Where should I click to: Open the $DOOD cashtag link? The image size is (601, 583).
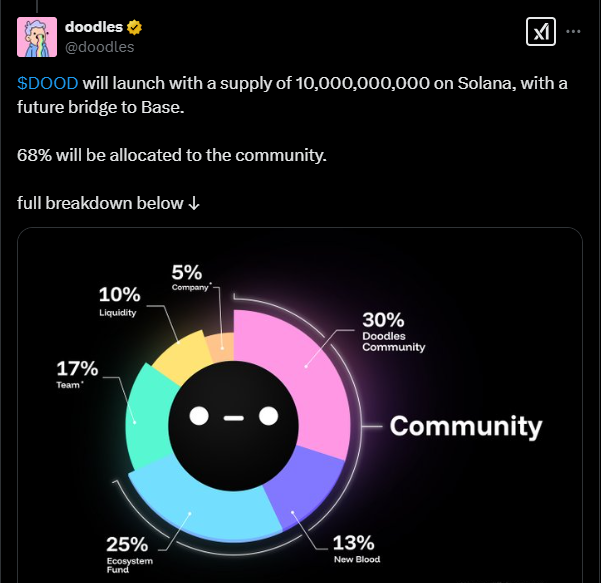point(48,83)
